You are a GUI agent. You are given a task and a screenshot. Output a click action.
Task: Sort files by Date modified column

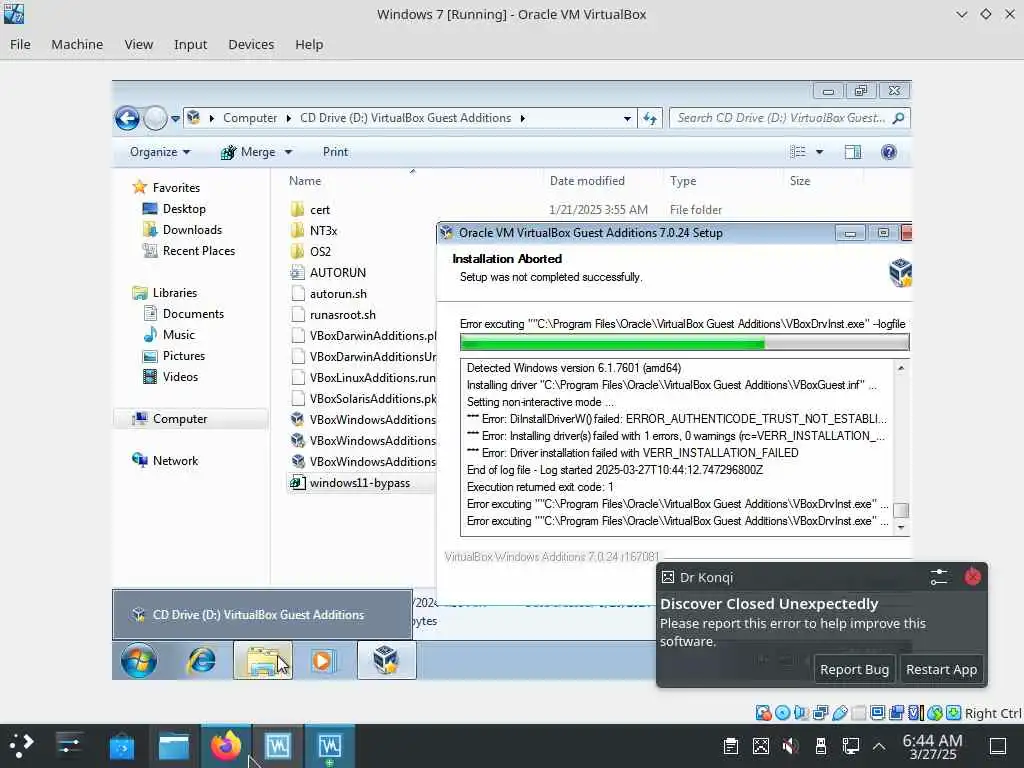click(x=587, y=181)
